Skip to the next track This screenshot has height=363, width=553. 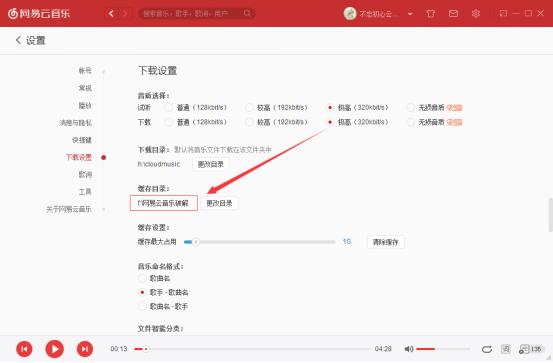85,349
